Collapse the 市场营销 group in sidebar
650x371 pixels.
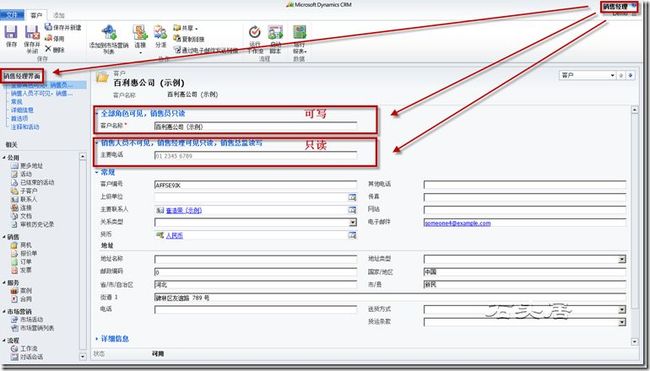[x=4, y=311]
